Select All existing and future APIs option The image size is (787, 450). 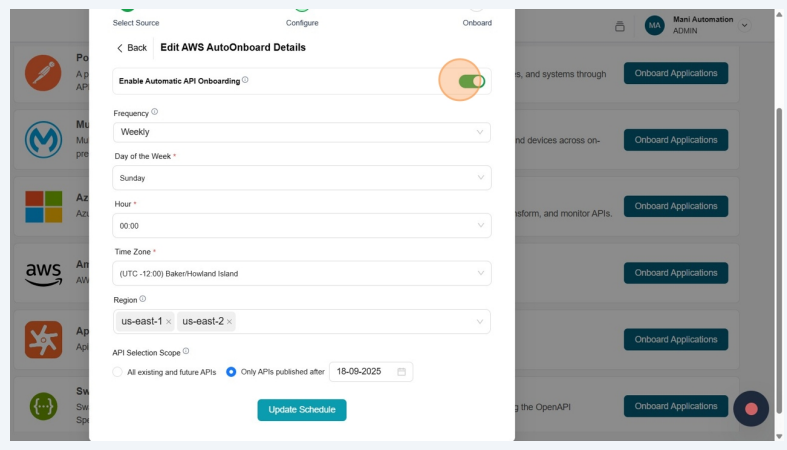pos(118,372)
